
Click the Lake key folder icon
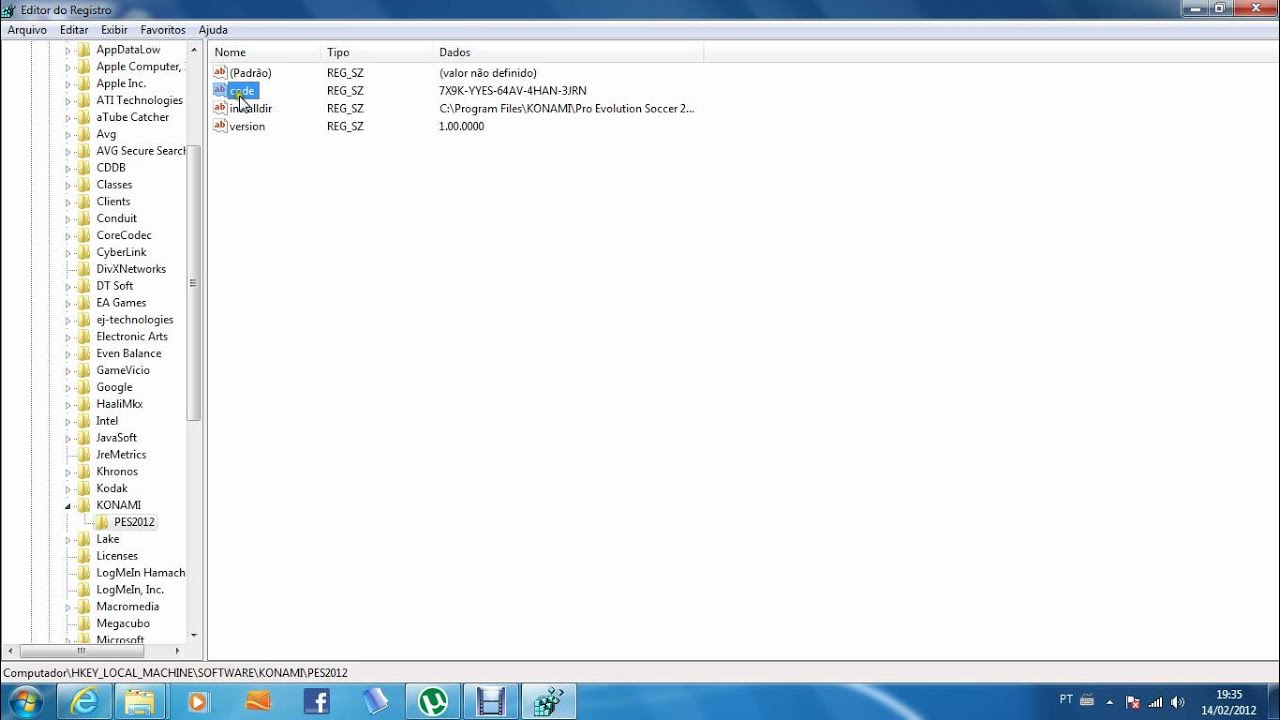tap(84, 539)
